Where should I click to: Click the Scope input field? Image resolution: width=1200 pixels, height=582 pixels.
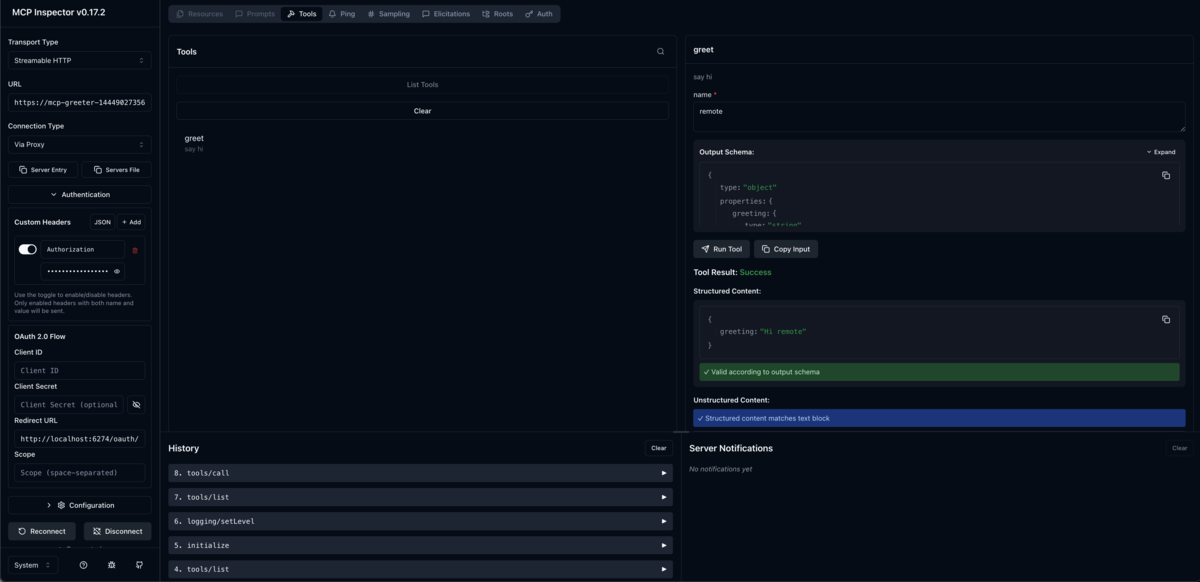click(x=79, y=472)
